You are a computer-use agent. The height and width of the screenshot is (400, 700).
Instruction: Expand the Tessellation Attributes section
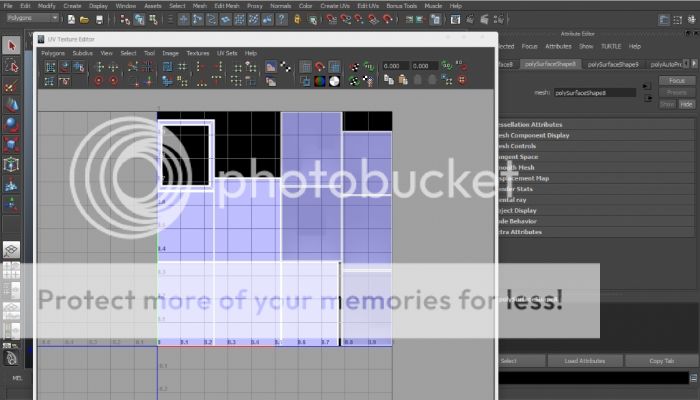point(596,125)
